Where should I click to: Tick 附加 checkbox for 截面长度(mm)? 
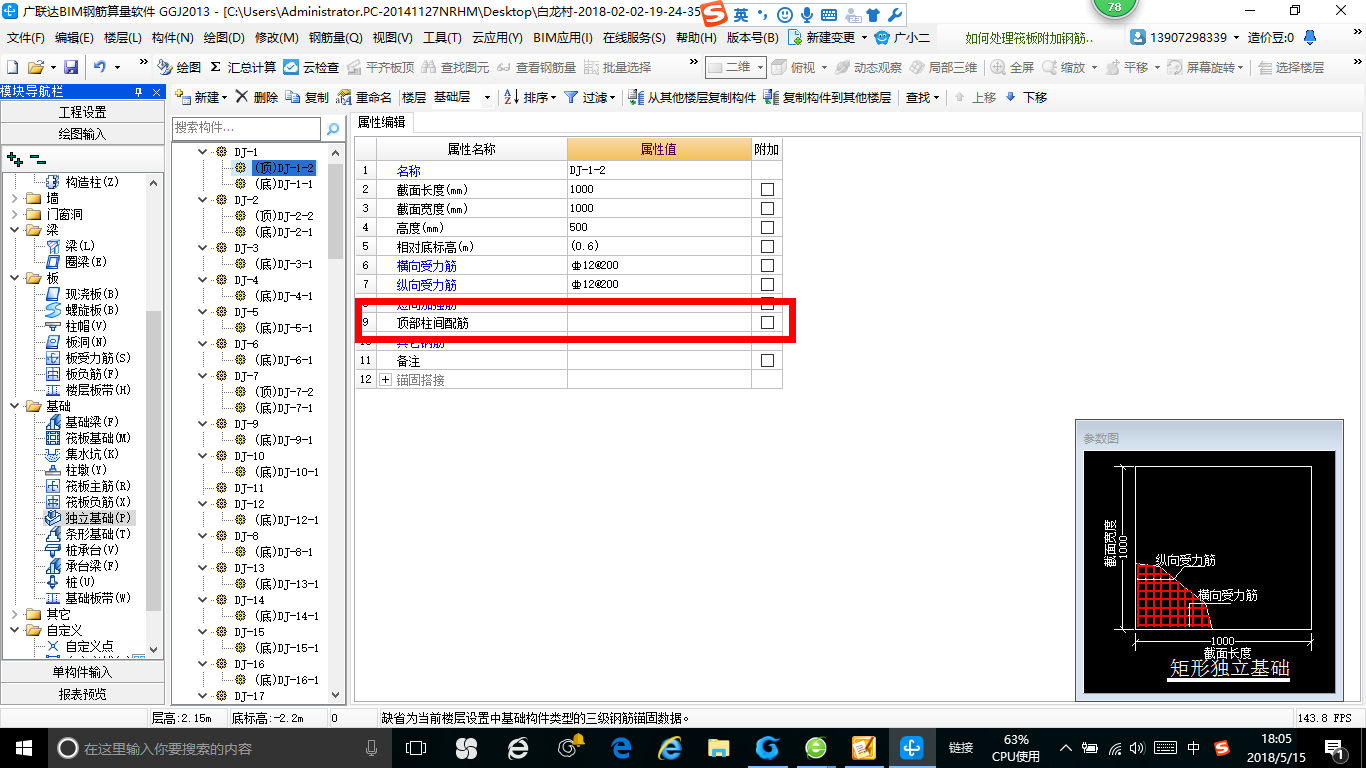click(767, 189)
